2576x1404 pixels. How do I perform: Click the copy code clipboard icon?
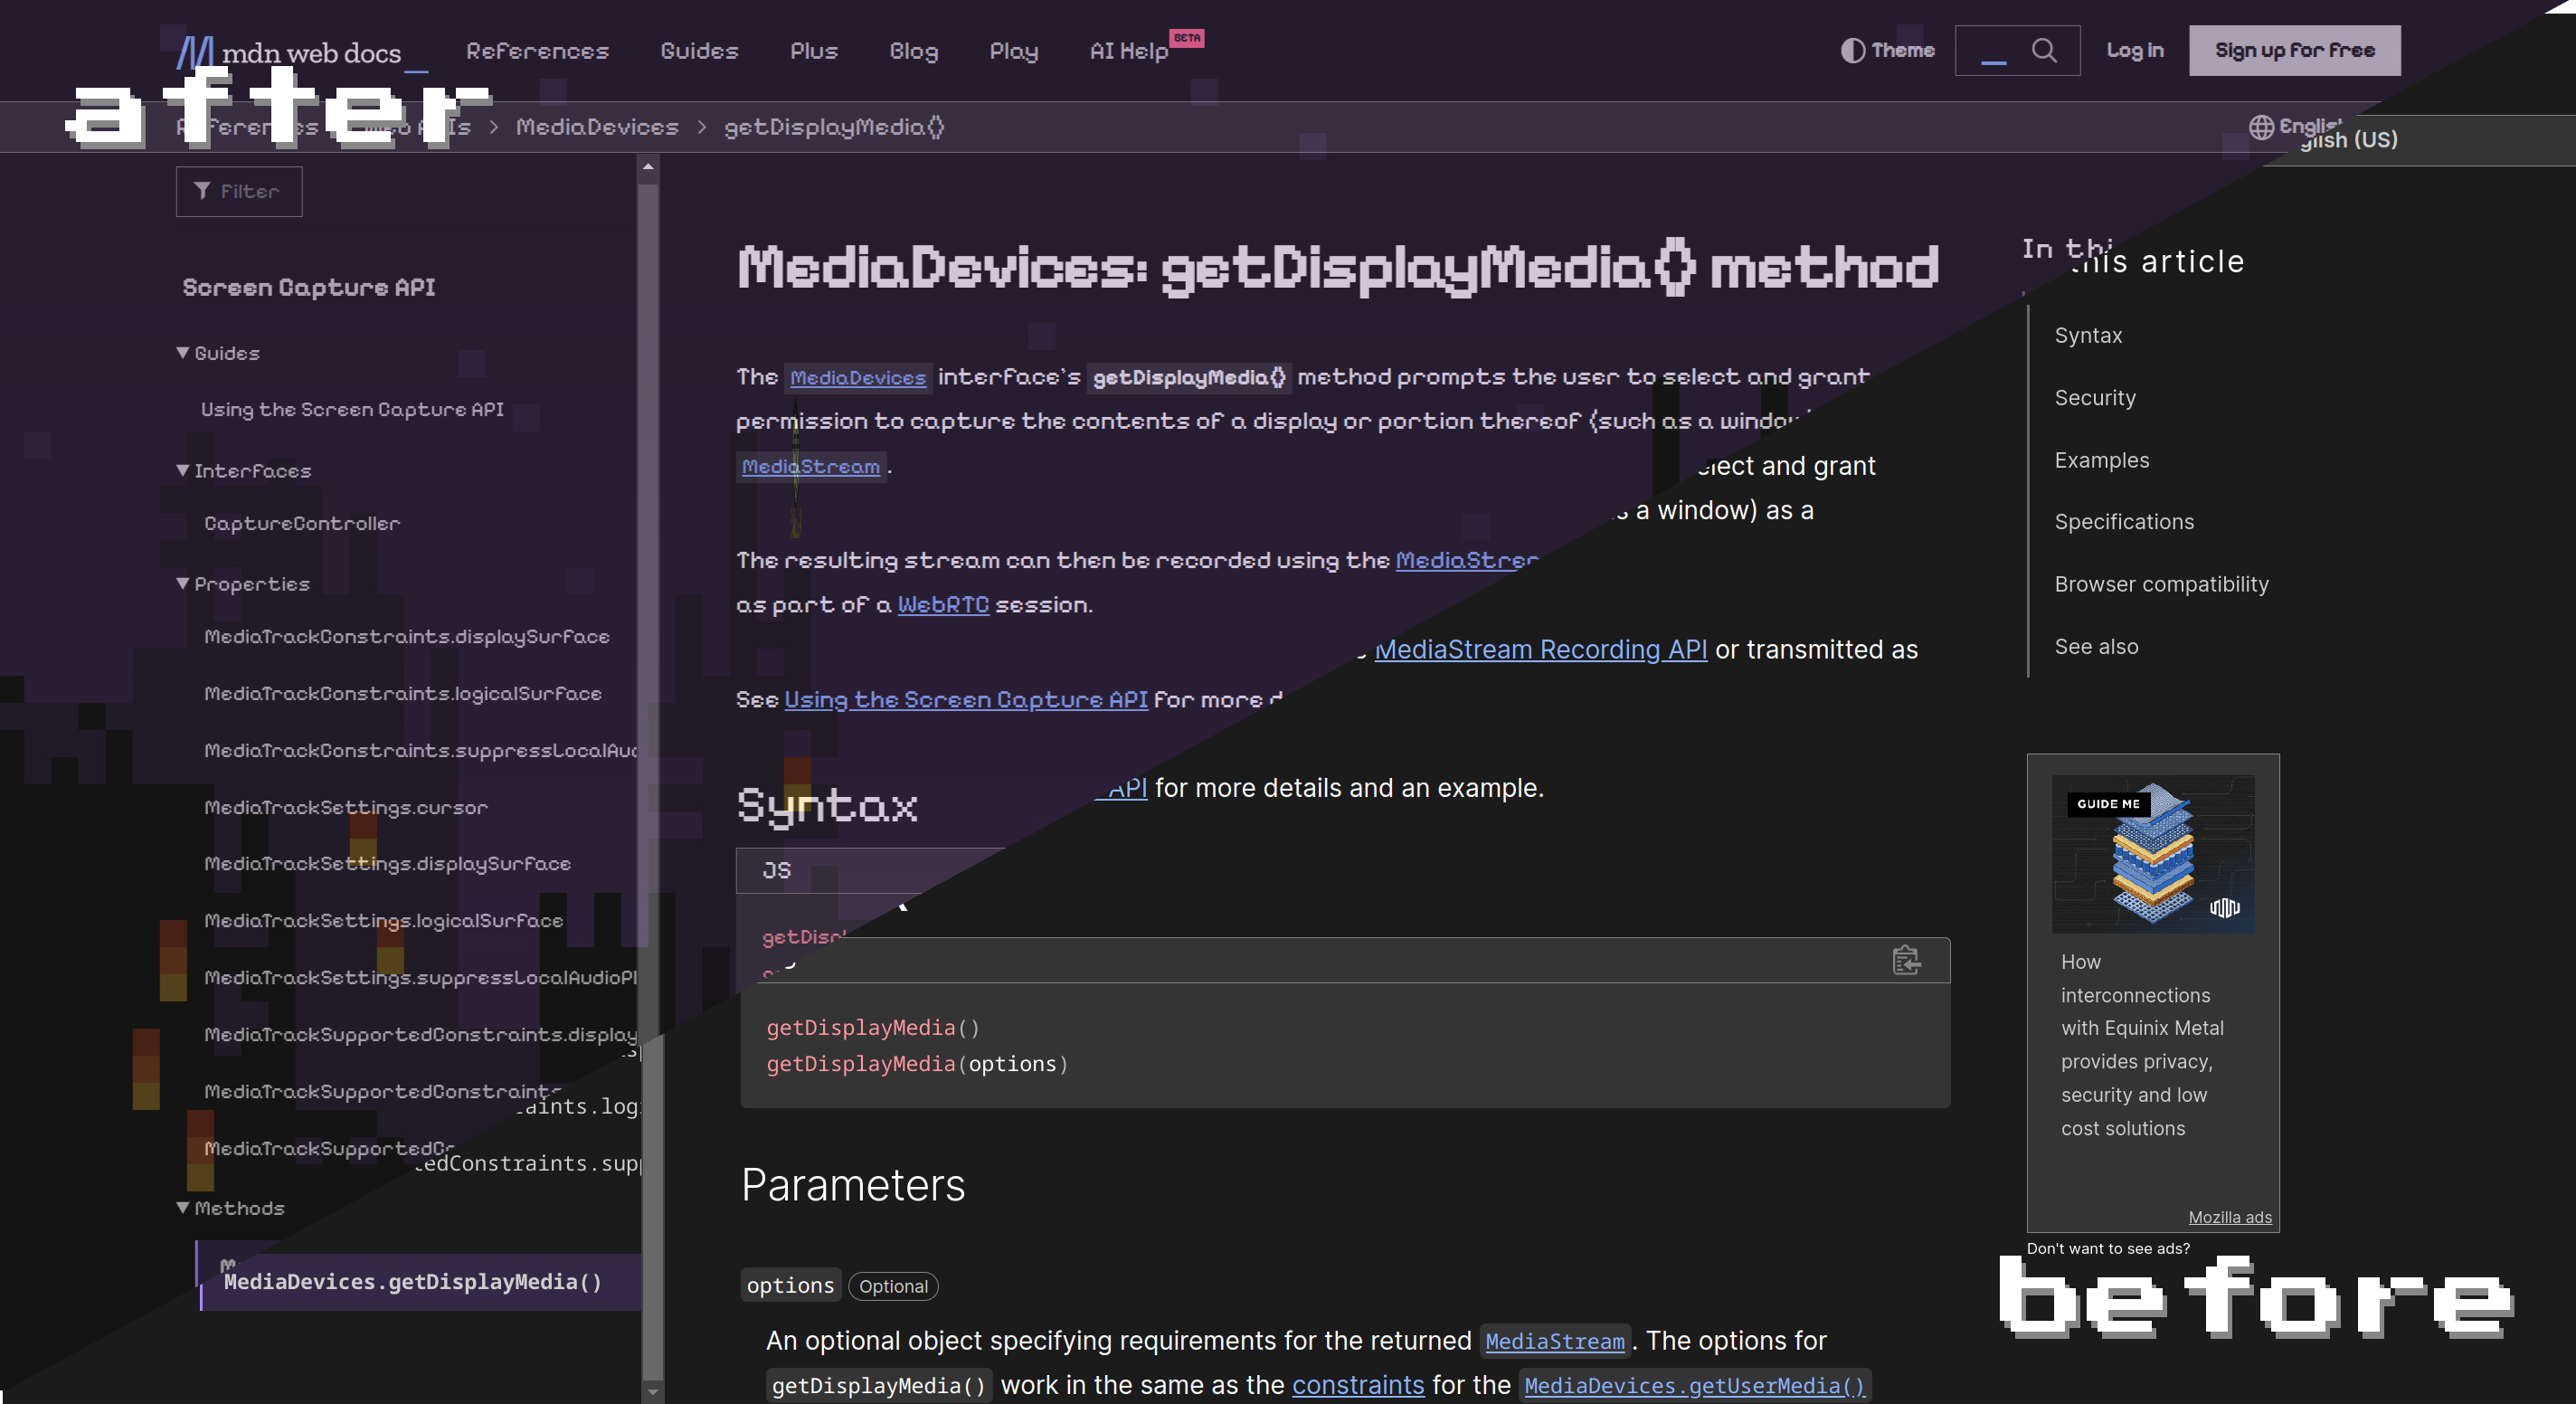click(x=1906, y=960)
